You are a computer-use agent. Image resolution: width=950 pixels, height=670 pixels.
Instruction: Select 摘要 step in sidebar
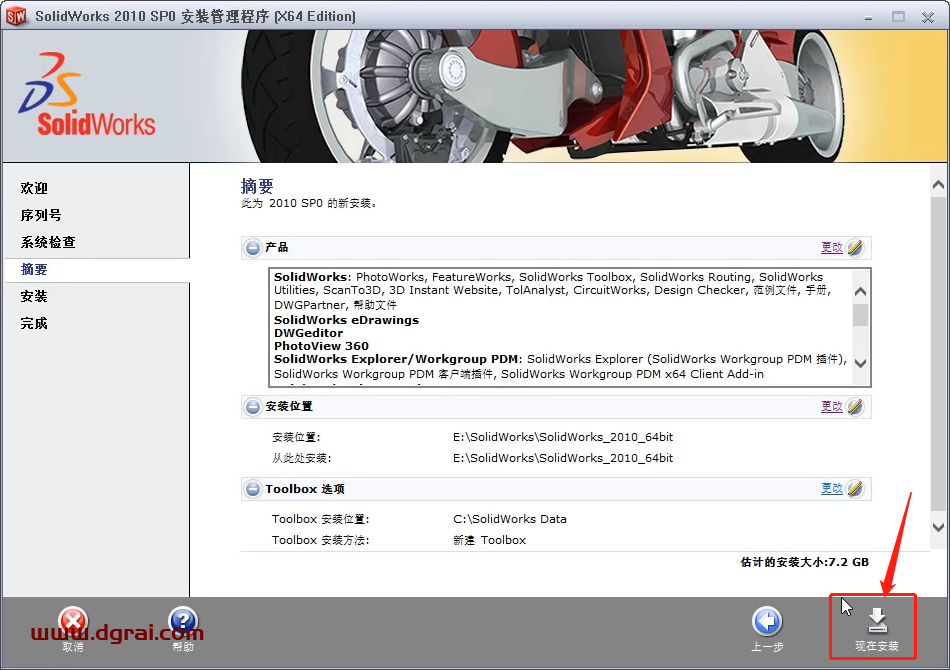[x=34, y=270]
